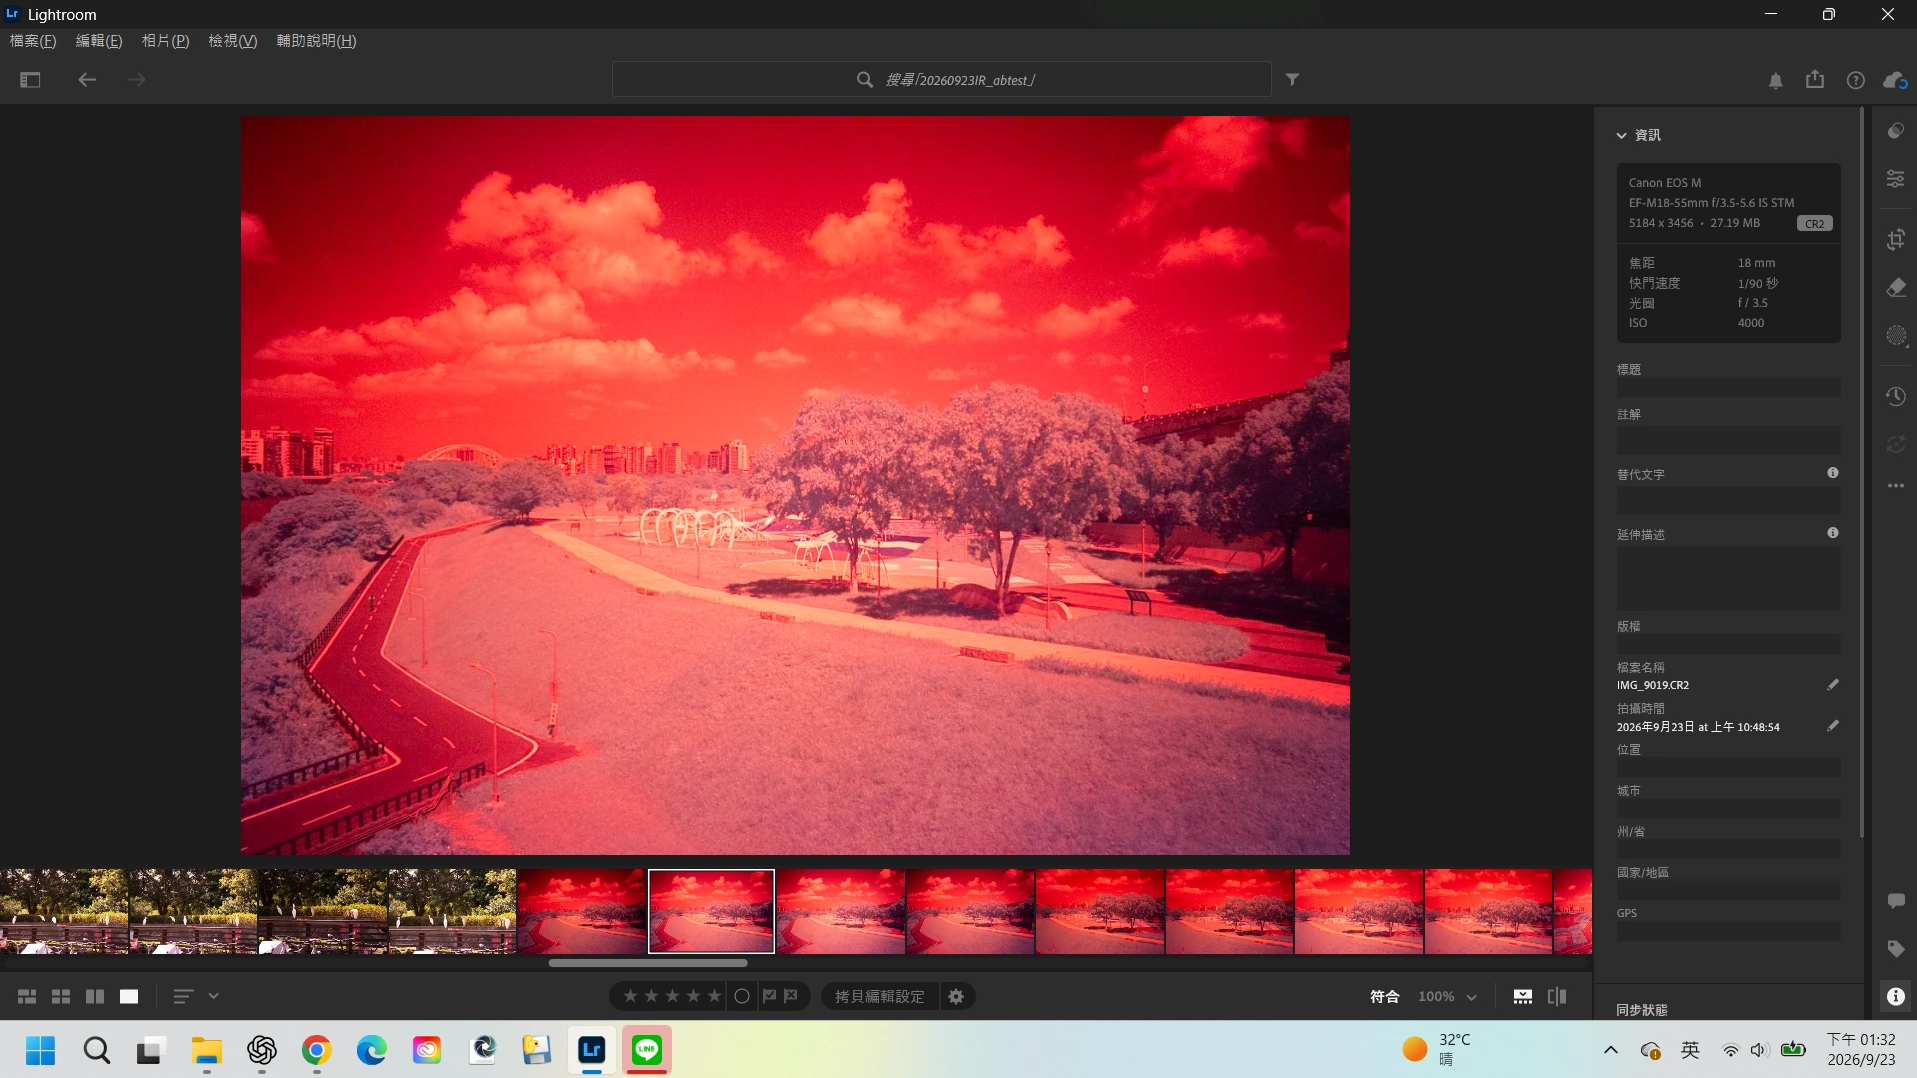Open the Keywords tag panel
Image resolution: width=1917 pixels, height=1078 pixels.
[x=1896, y=949]
